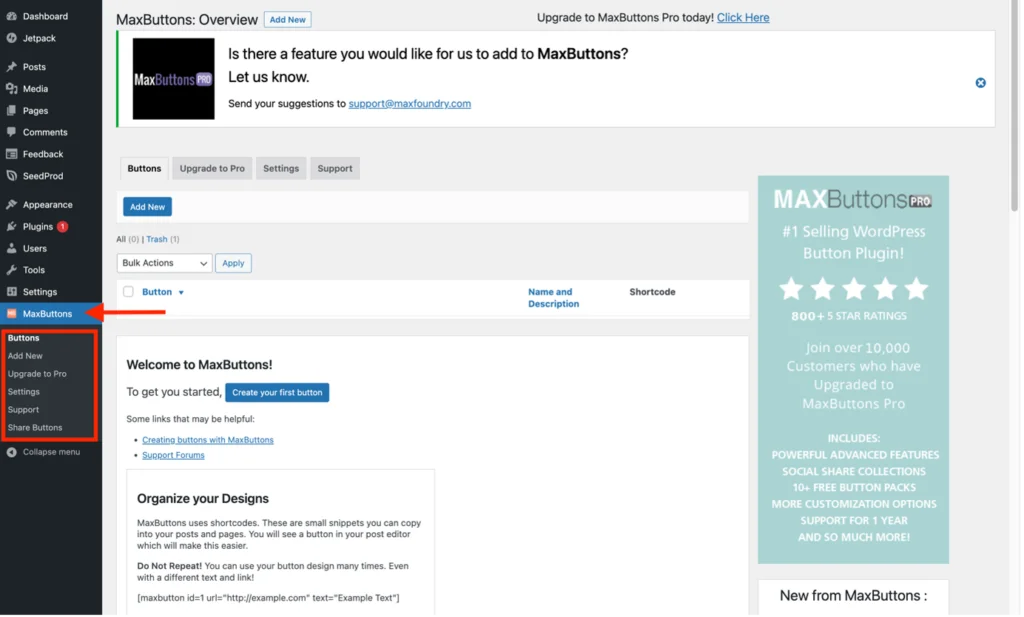
Task: Open Share Buttons submenu item
Action: point(35,428)
